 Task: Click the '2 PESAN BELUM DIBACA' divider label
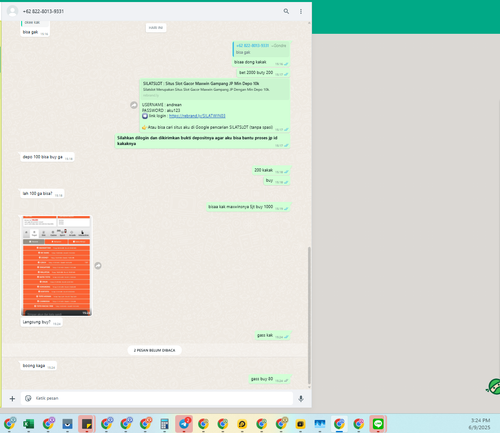click(x=154, y=350)
